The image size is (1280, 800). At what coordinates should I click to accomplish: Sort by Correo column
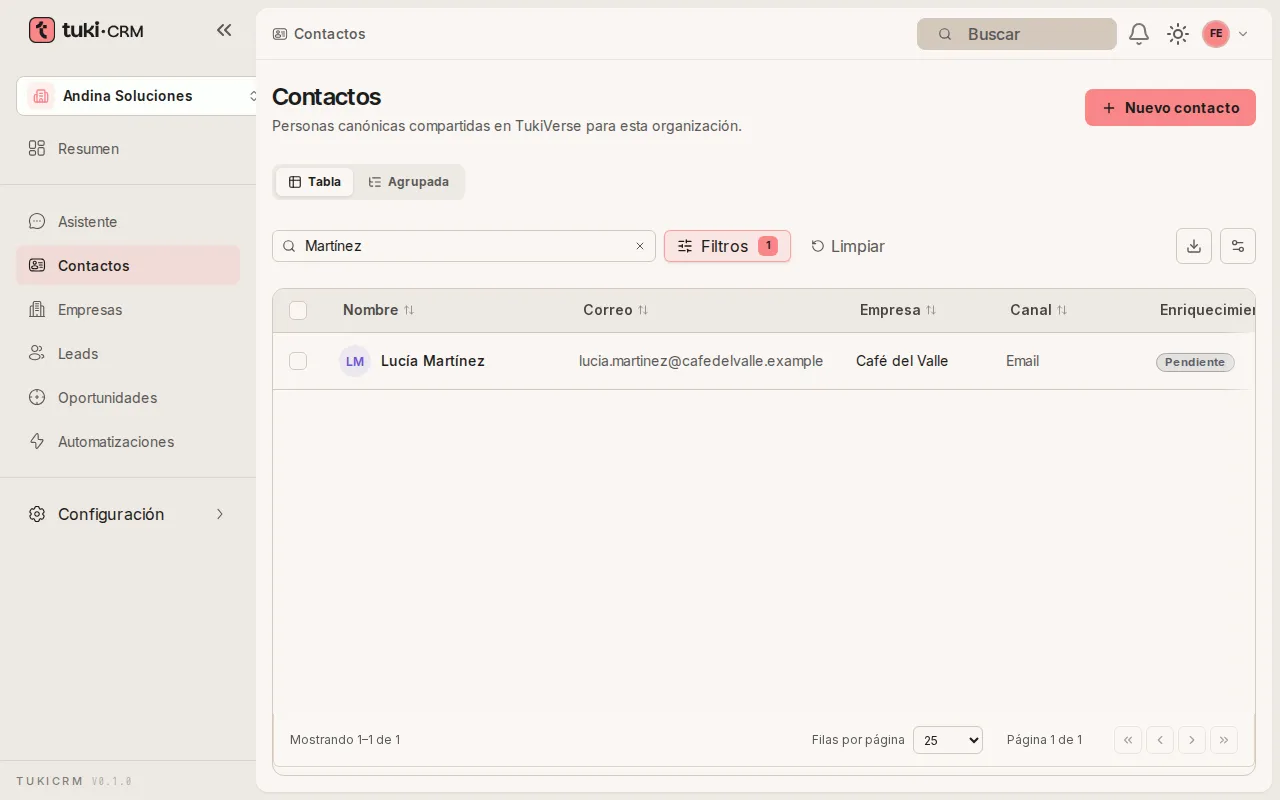(616, 310)
